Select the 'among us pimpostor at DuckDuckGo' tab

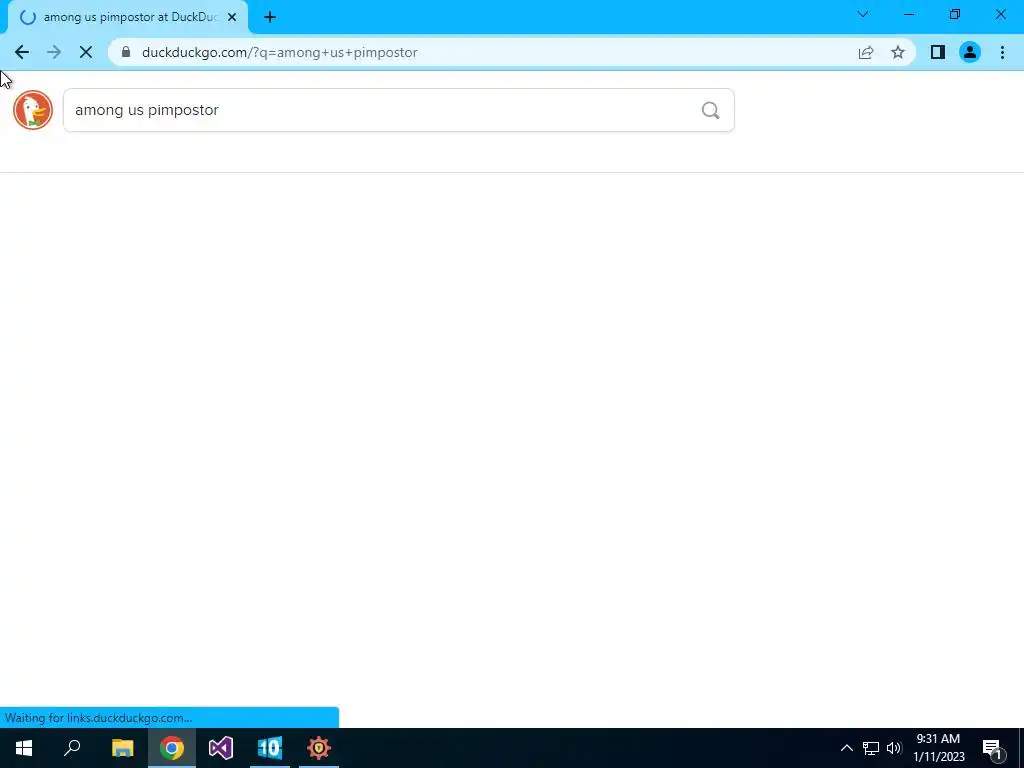(x=128, y=17)
